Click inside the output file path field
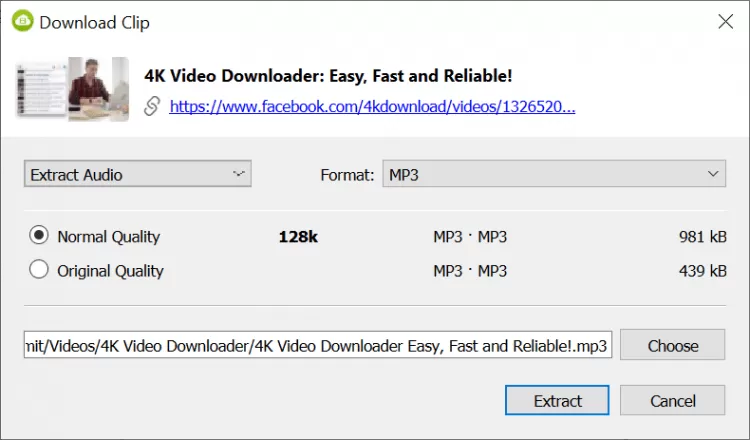This screenshot has width=750, height=440. pos(317,346)
